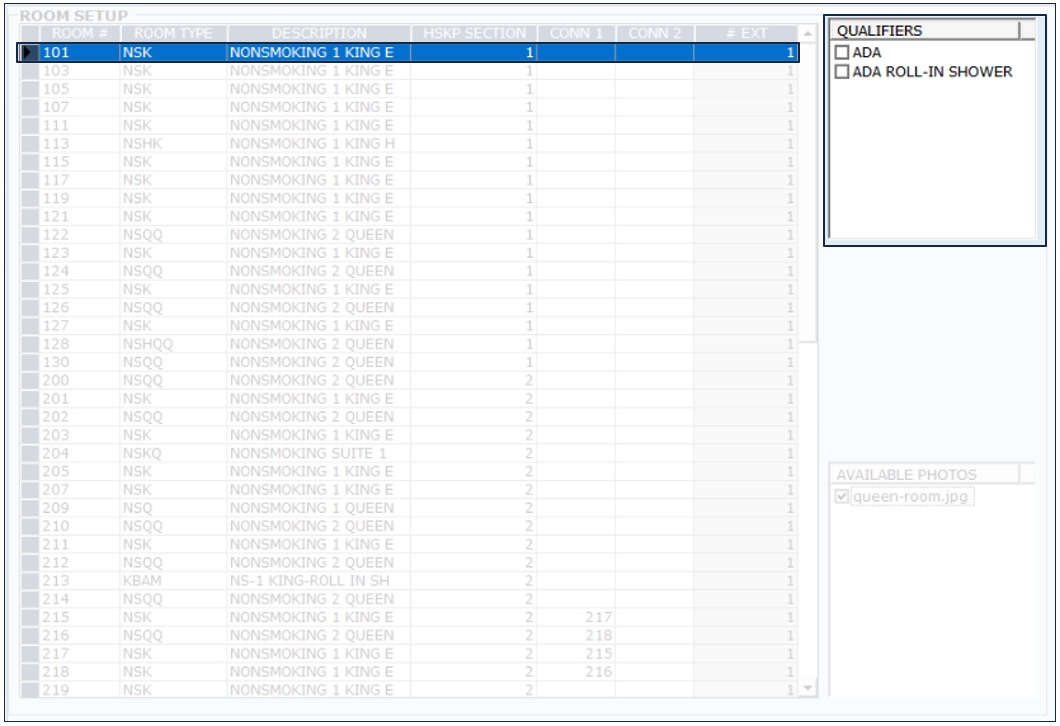Sort by HSKP SECTION column header
Image resolution: width=1060 pixels, height=726 pixels.
473,34
